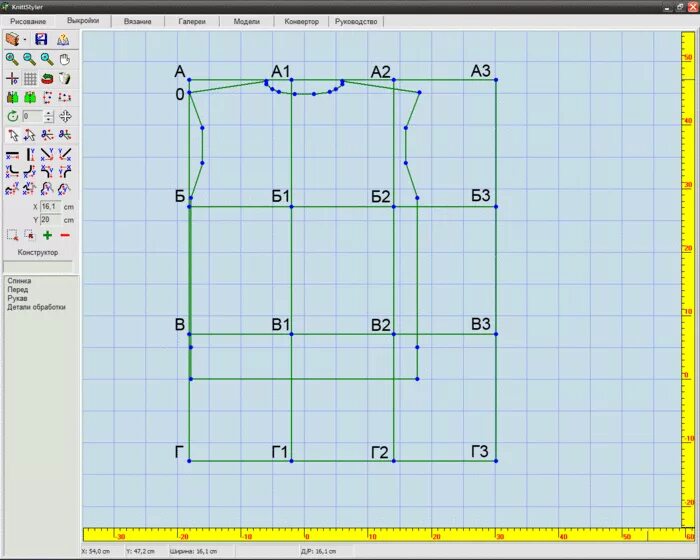This screenshot has height=560, width=700.
Task: Click the second scissors cut tool
Action: click(65, 134)
